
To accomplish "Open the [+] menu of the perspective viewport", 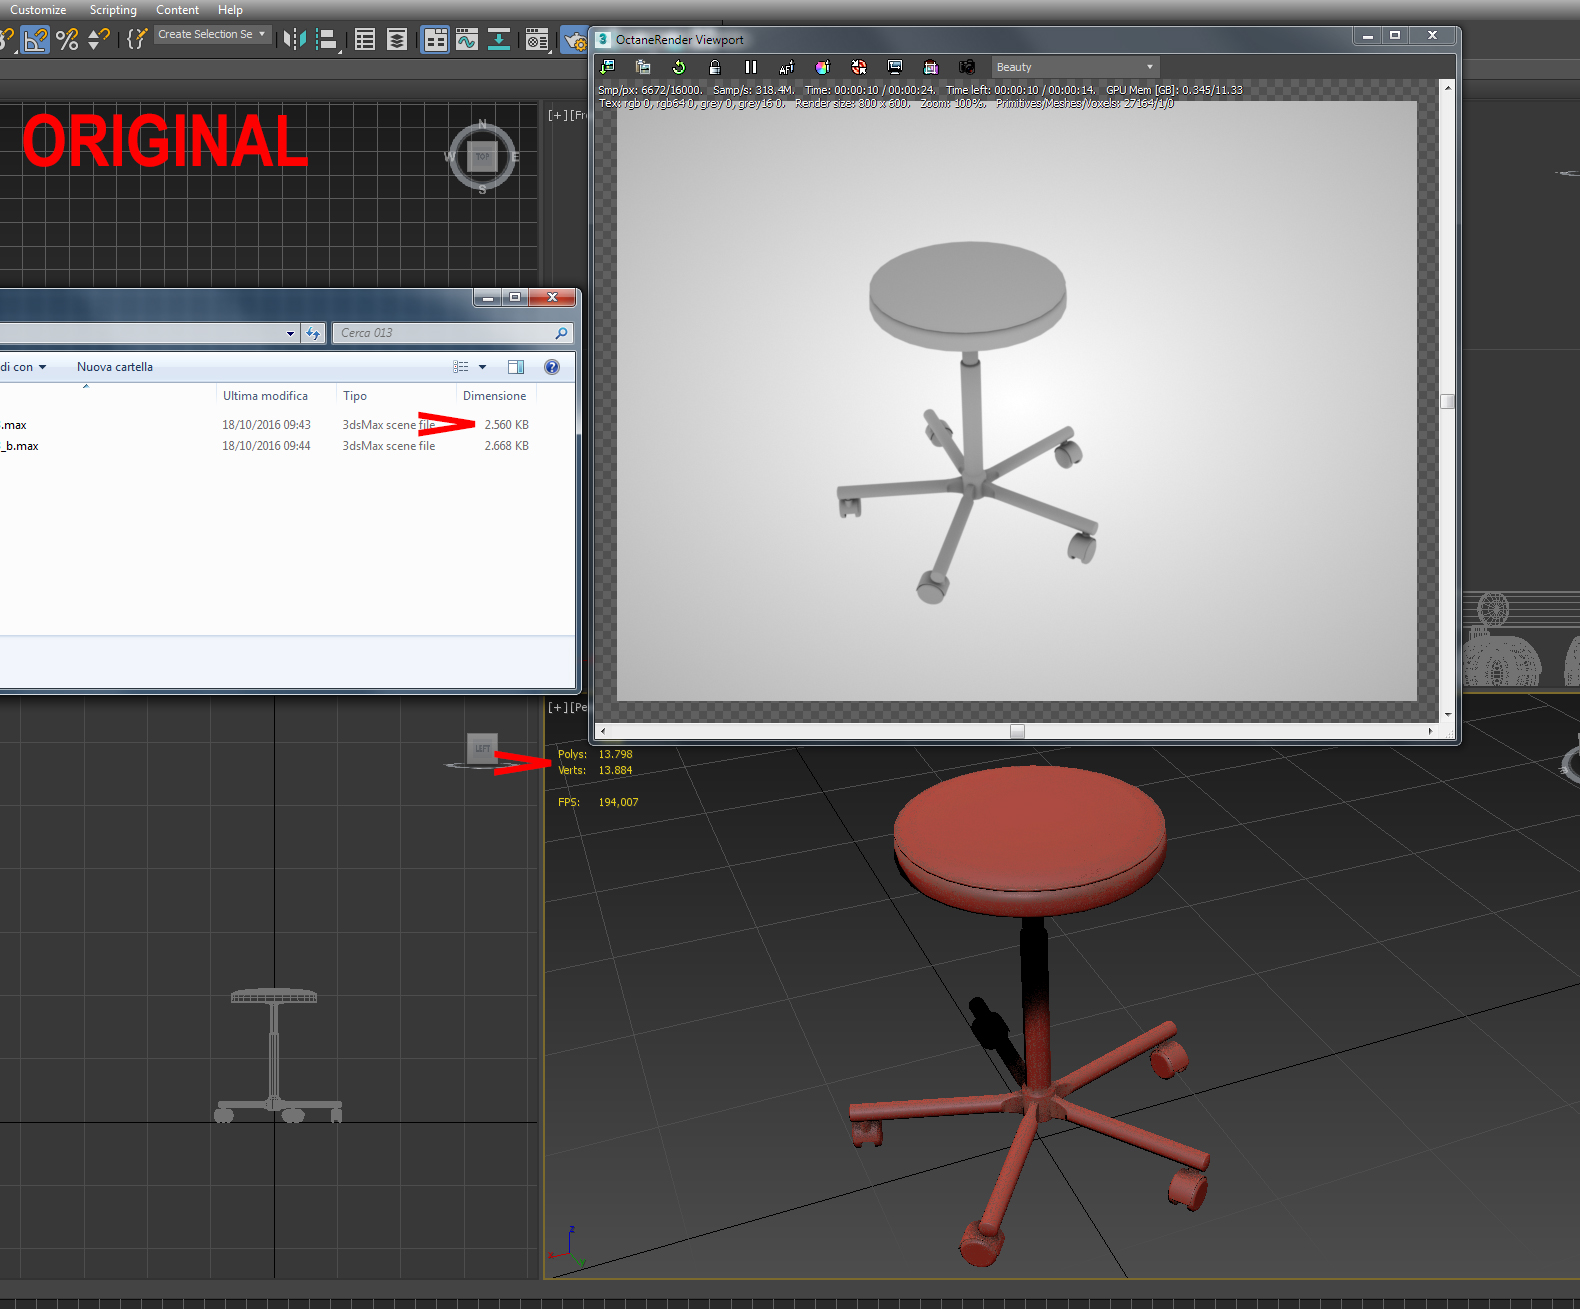I will (x=557, y=707).
